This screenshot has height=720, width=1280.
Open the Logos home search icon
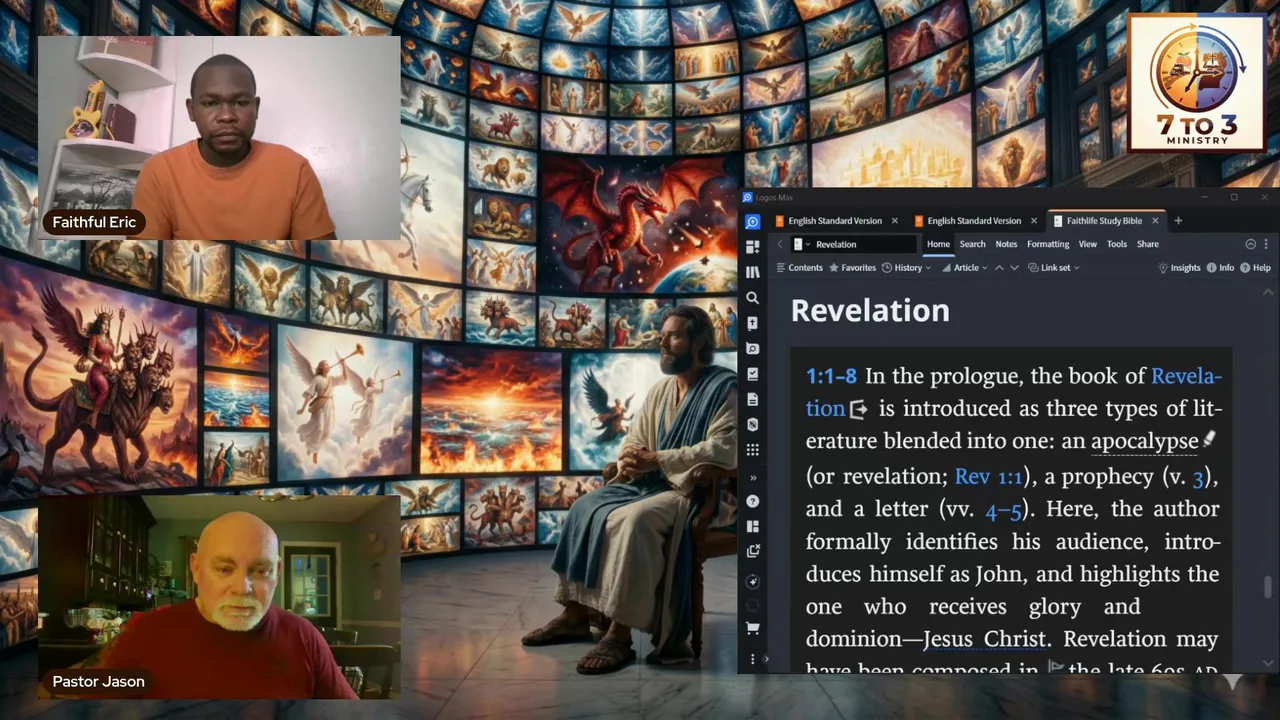click(753, 222)
